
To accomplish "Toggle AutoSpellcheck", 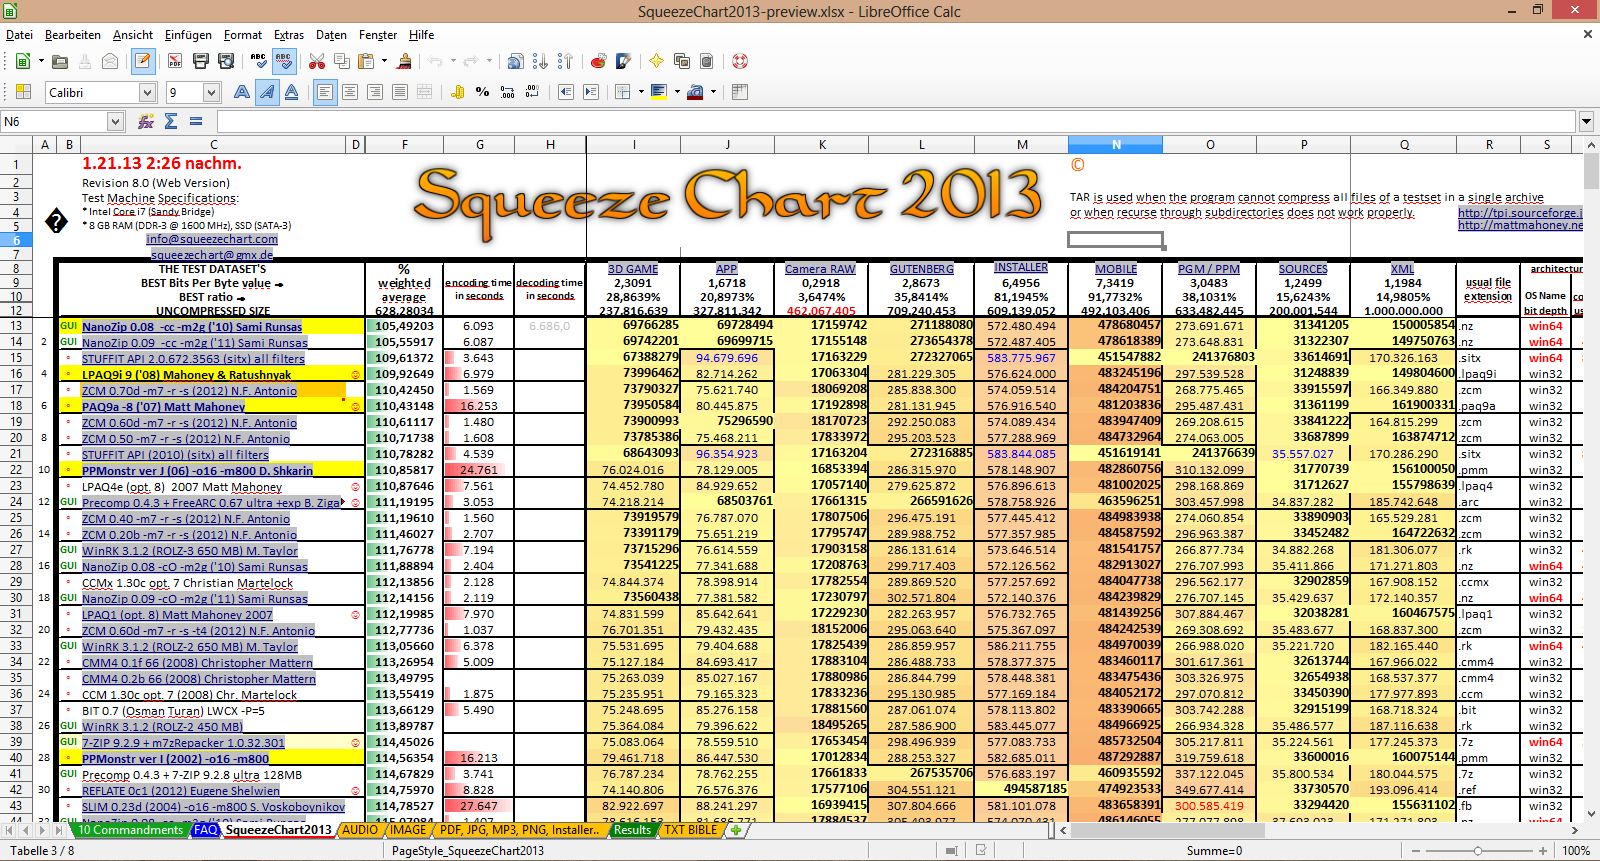I will (x=284, y=61).
